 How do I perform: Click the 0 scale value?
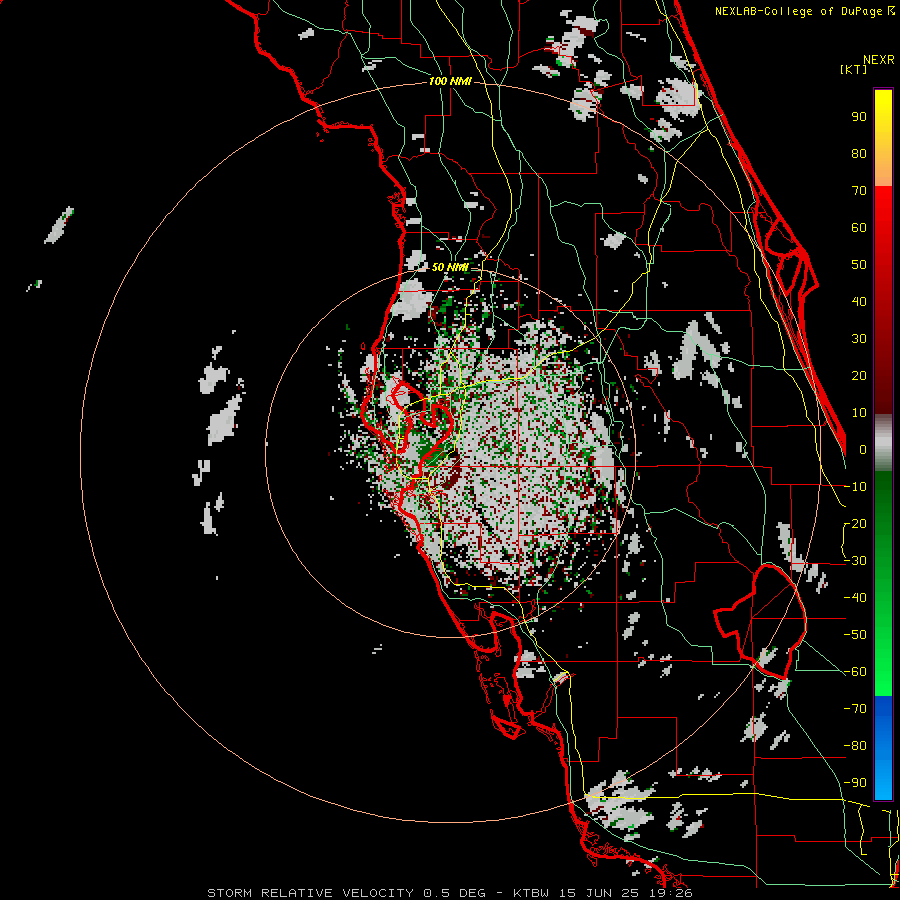point(863,449)
